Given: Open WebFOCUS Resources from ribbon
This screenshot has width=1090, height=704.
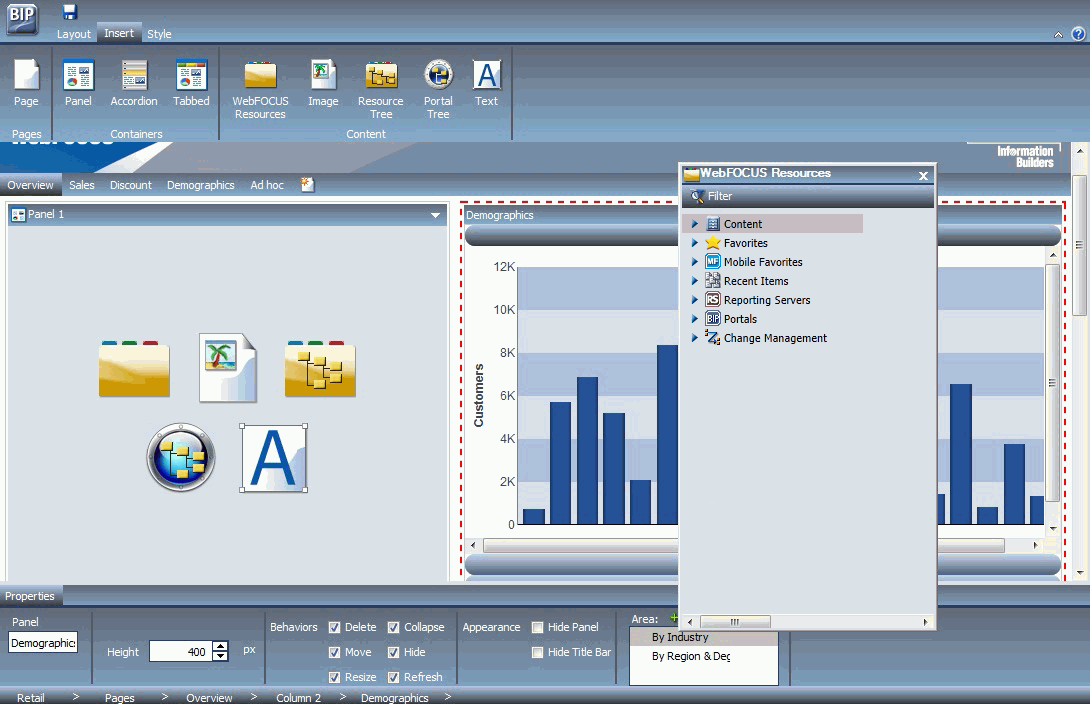Looking at the screenshot, I should 260,90.
